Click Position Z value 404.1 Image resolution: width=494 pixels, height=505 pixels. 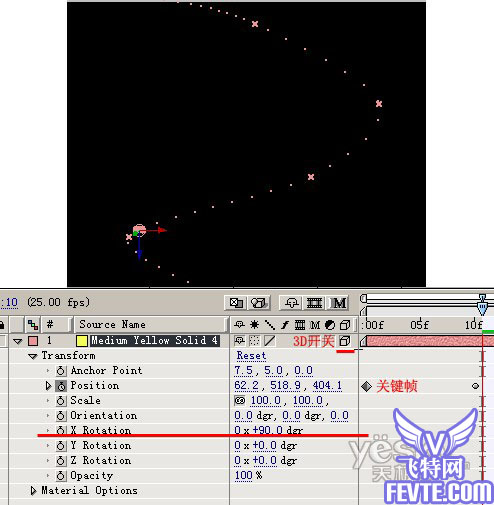(x=327, y=386)
